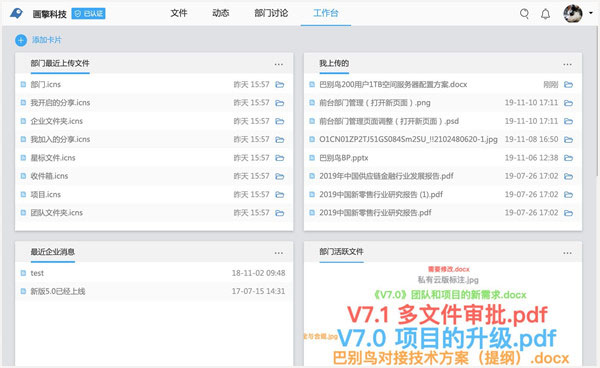Open message 新版5.0已经上线
This screenshot has width=600, height=368.
pyautogui.click(x=58, y=291)
